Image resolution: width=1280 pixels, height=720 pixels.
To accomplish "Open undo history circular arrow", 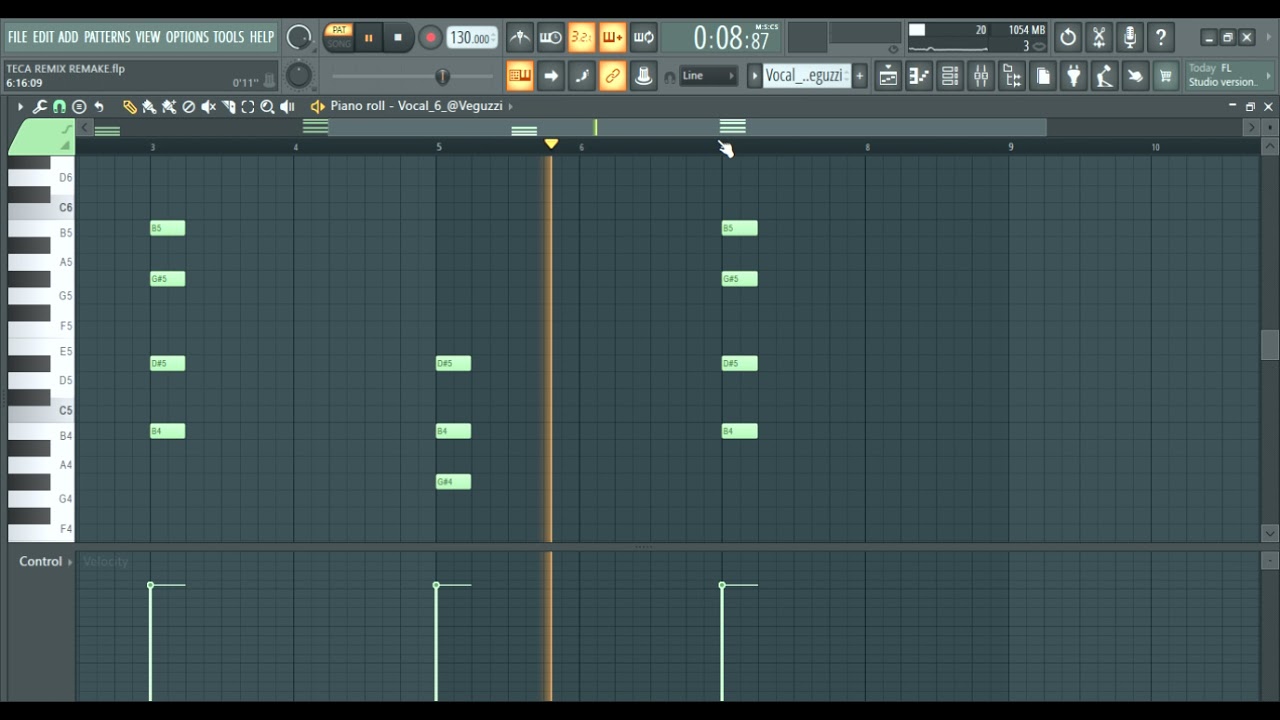I will point(1068,38).
